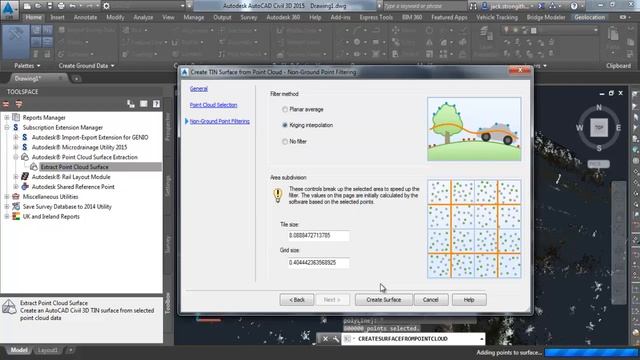Screen dimensions: 640x360
Task: Click the second red icon in Toolspace toolbar
Action: pos(19,104)
